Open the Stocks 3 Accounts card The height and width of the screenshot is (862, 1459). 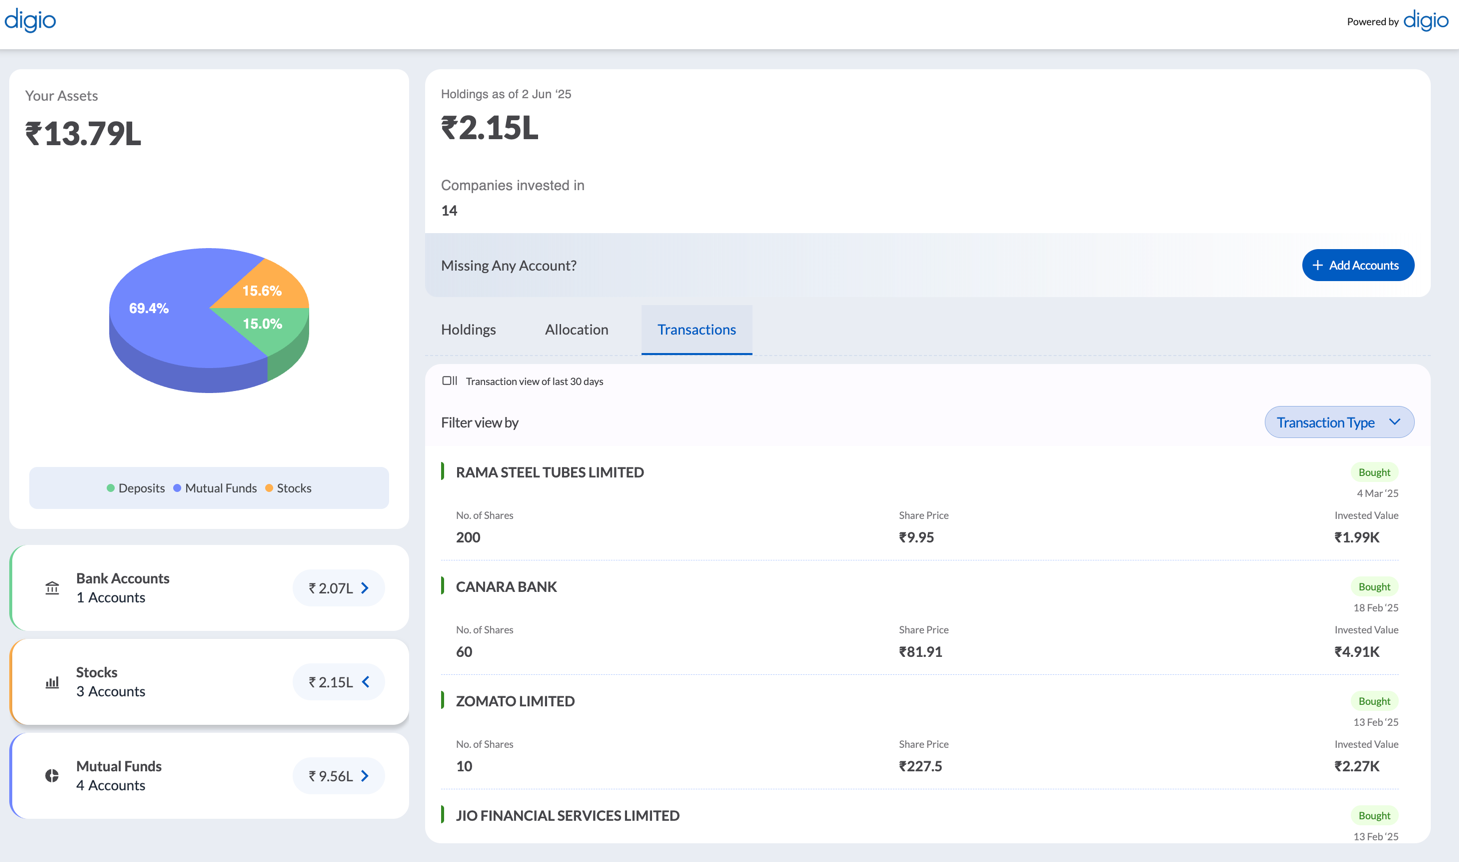(210, 682)
